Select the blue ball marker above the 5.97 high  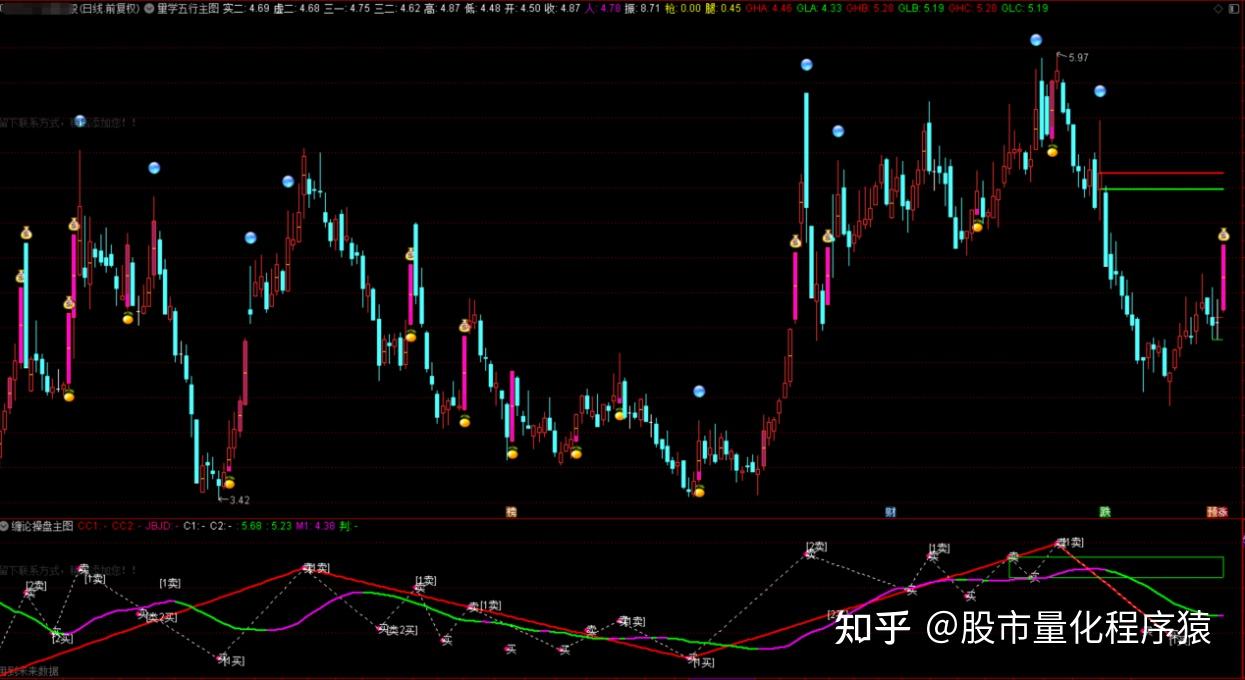1036,40
